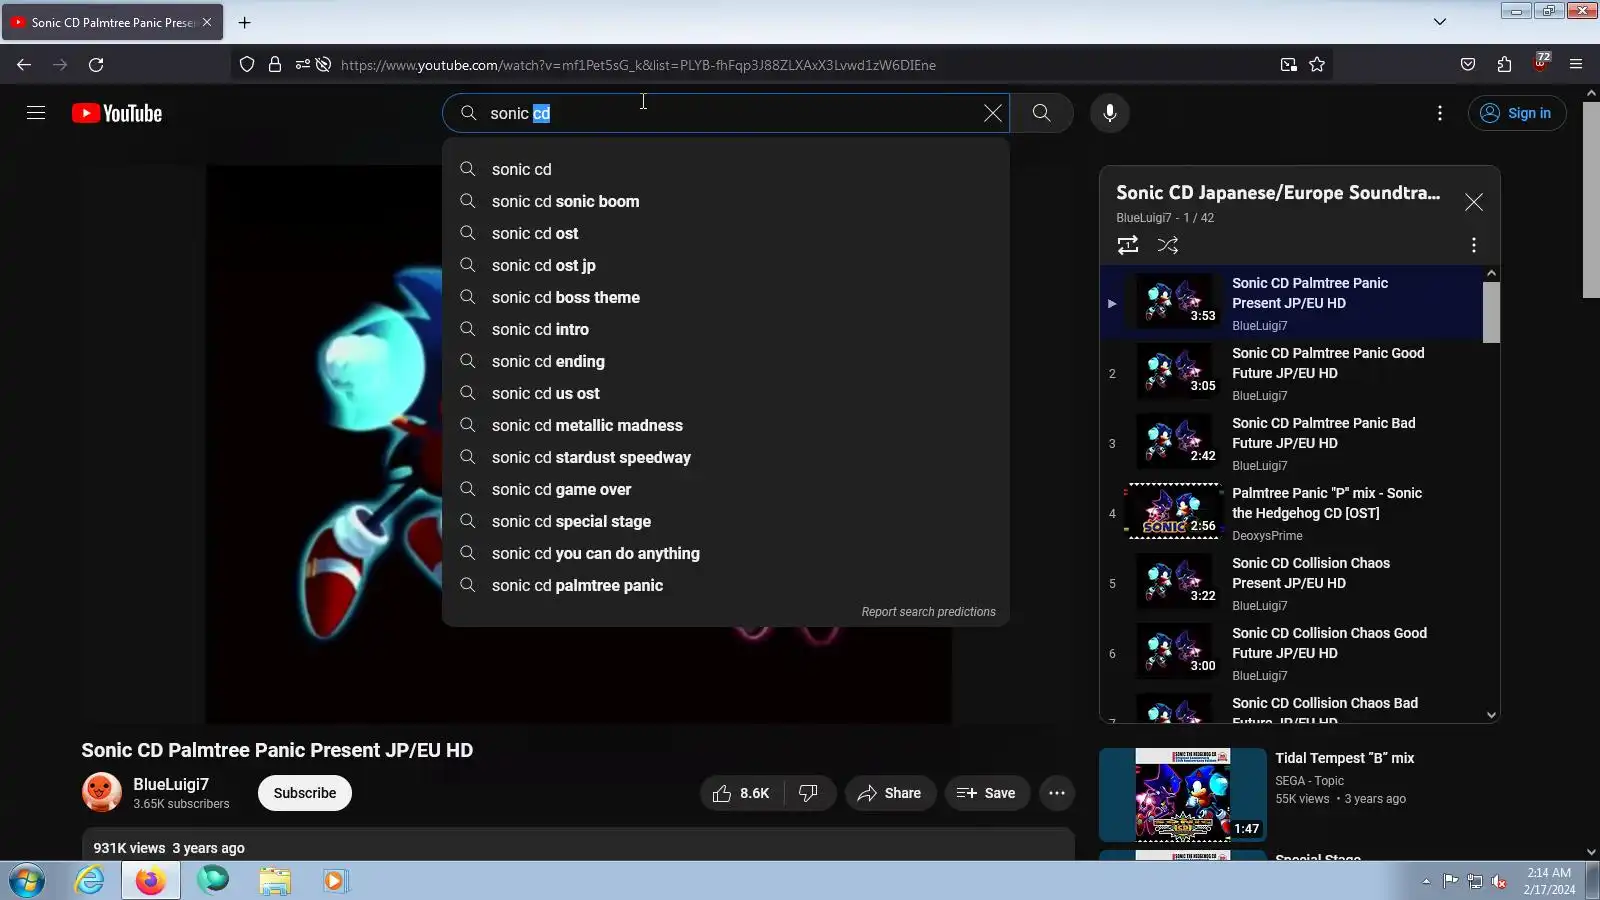1600x900 pixels.
Task: Show hidden system tray icons
Action: click(1426, 881)
